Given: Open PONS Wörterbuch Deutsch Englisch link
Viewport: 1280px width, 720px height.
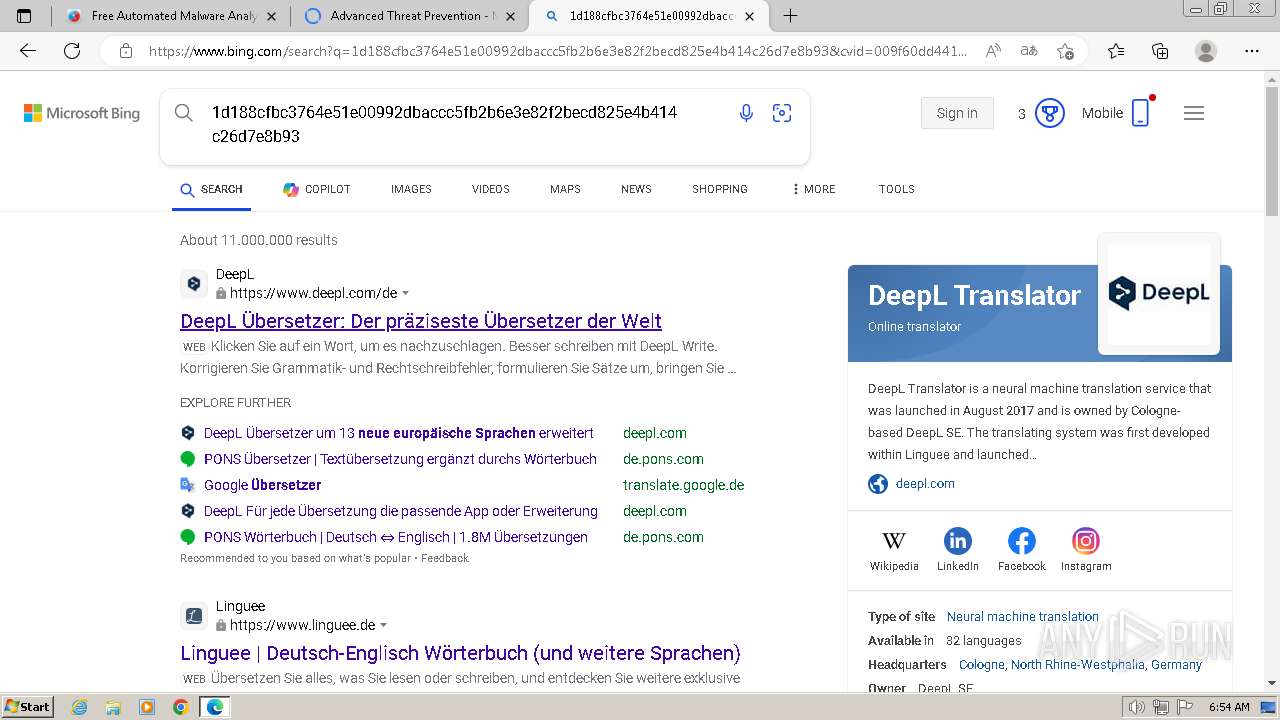Looking at the screenshot, I should click(x=396, y=537).
